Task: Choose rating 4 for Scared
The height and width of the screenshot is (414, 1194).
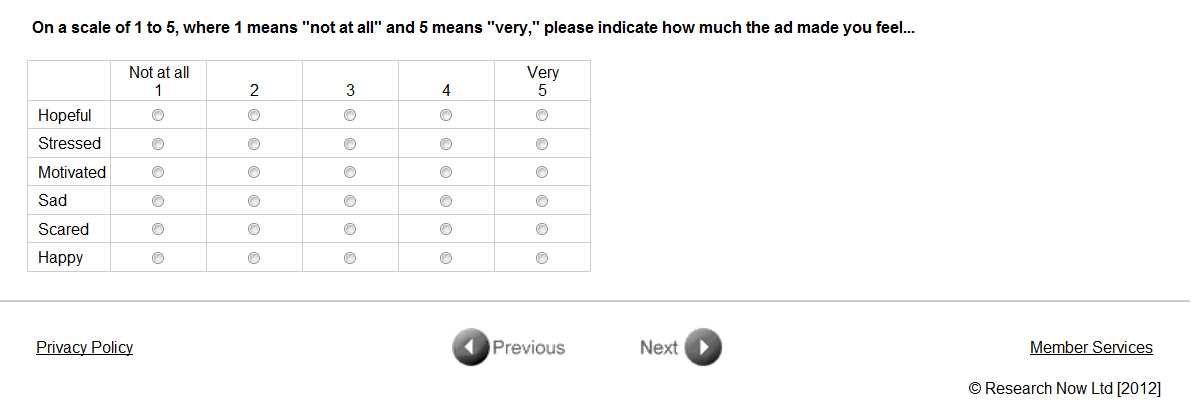Action: [446, 230]
